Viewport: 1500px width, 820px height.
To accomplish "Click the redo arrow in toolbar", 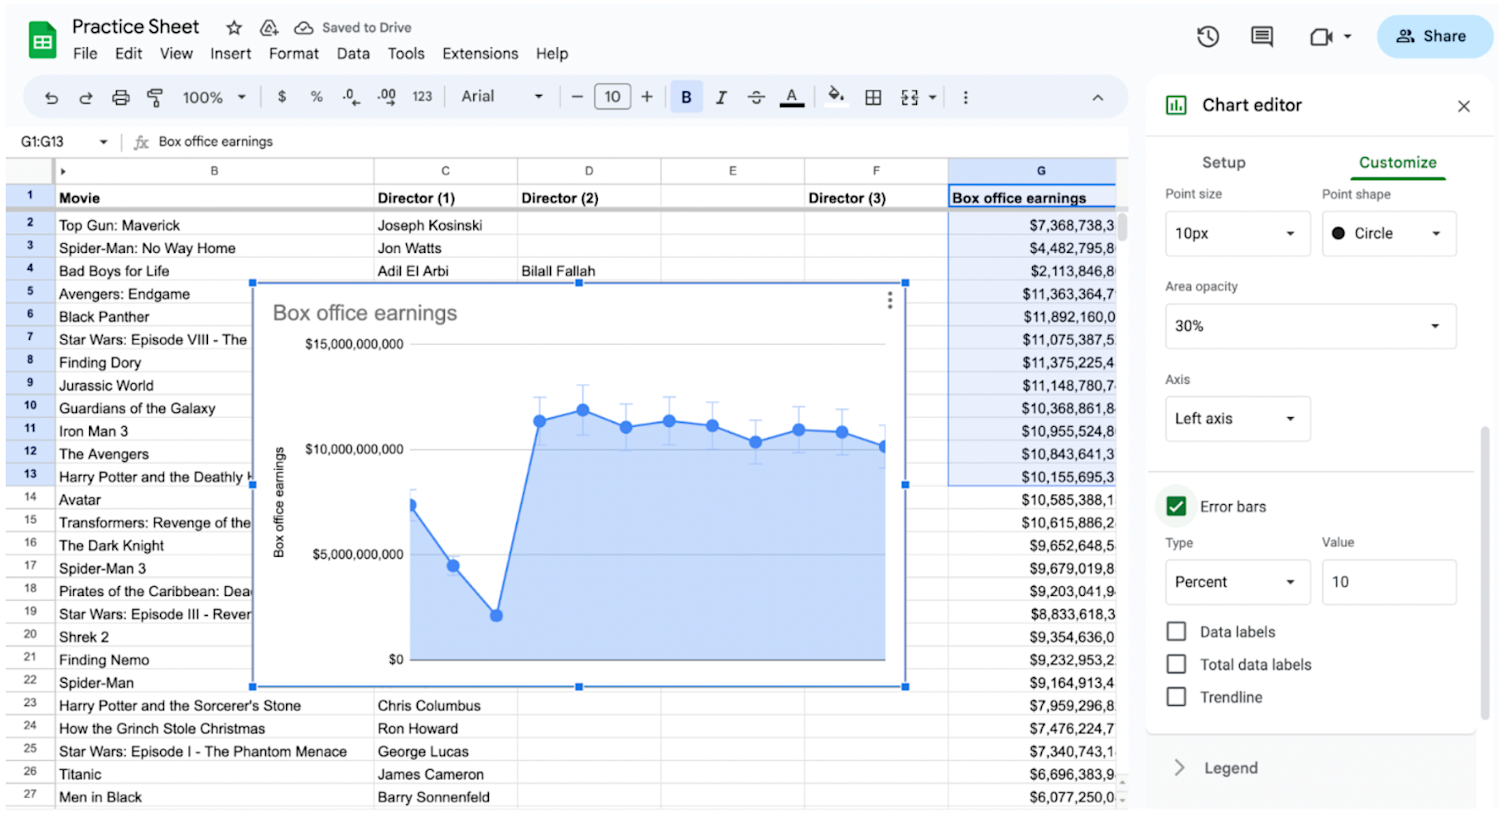I will pos(86,97).
